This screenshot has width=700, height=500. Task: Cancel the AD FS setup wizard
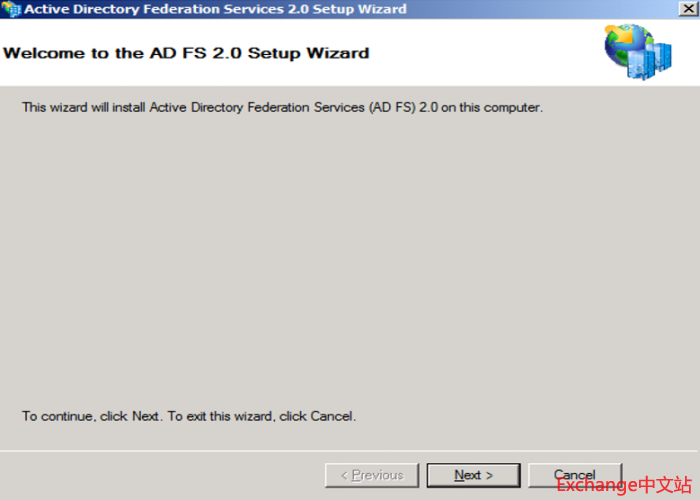[574, 474]
